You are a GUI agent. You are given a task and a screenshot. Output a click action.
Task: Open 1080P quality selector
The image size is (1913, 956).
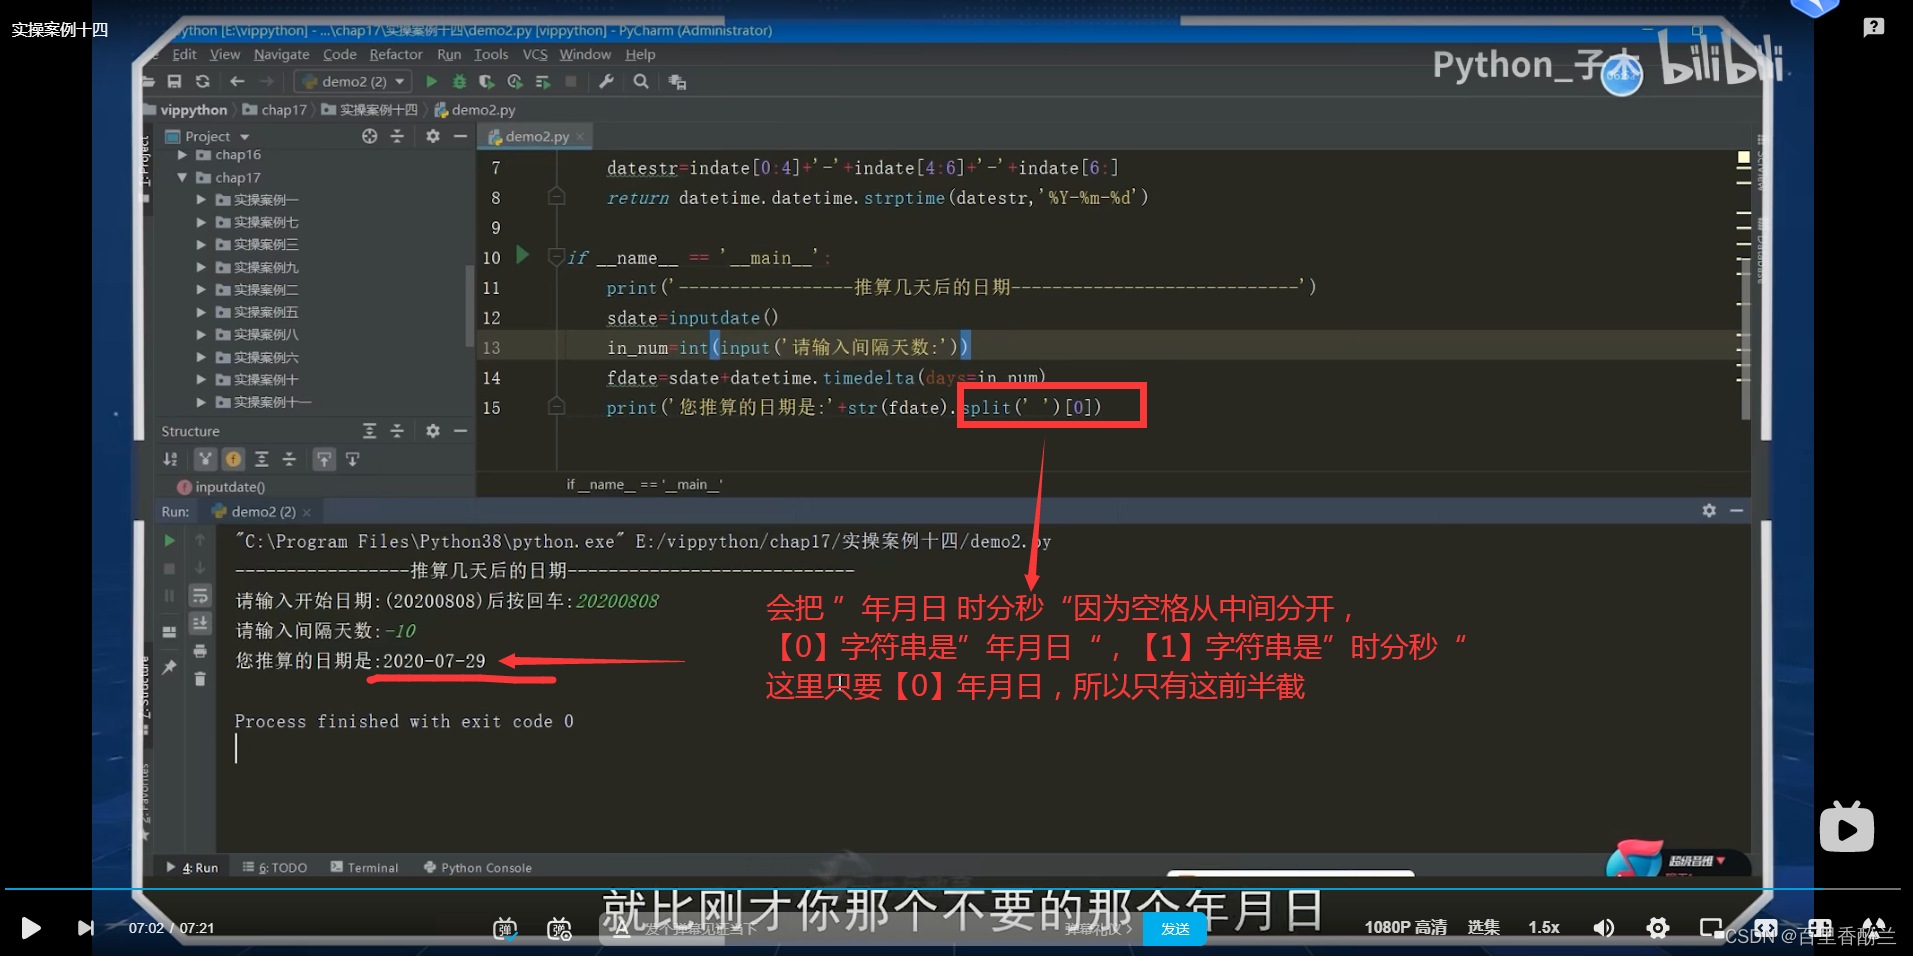[x=1405, y=928]
